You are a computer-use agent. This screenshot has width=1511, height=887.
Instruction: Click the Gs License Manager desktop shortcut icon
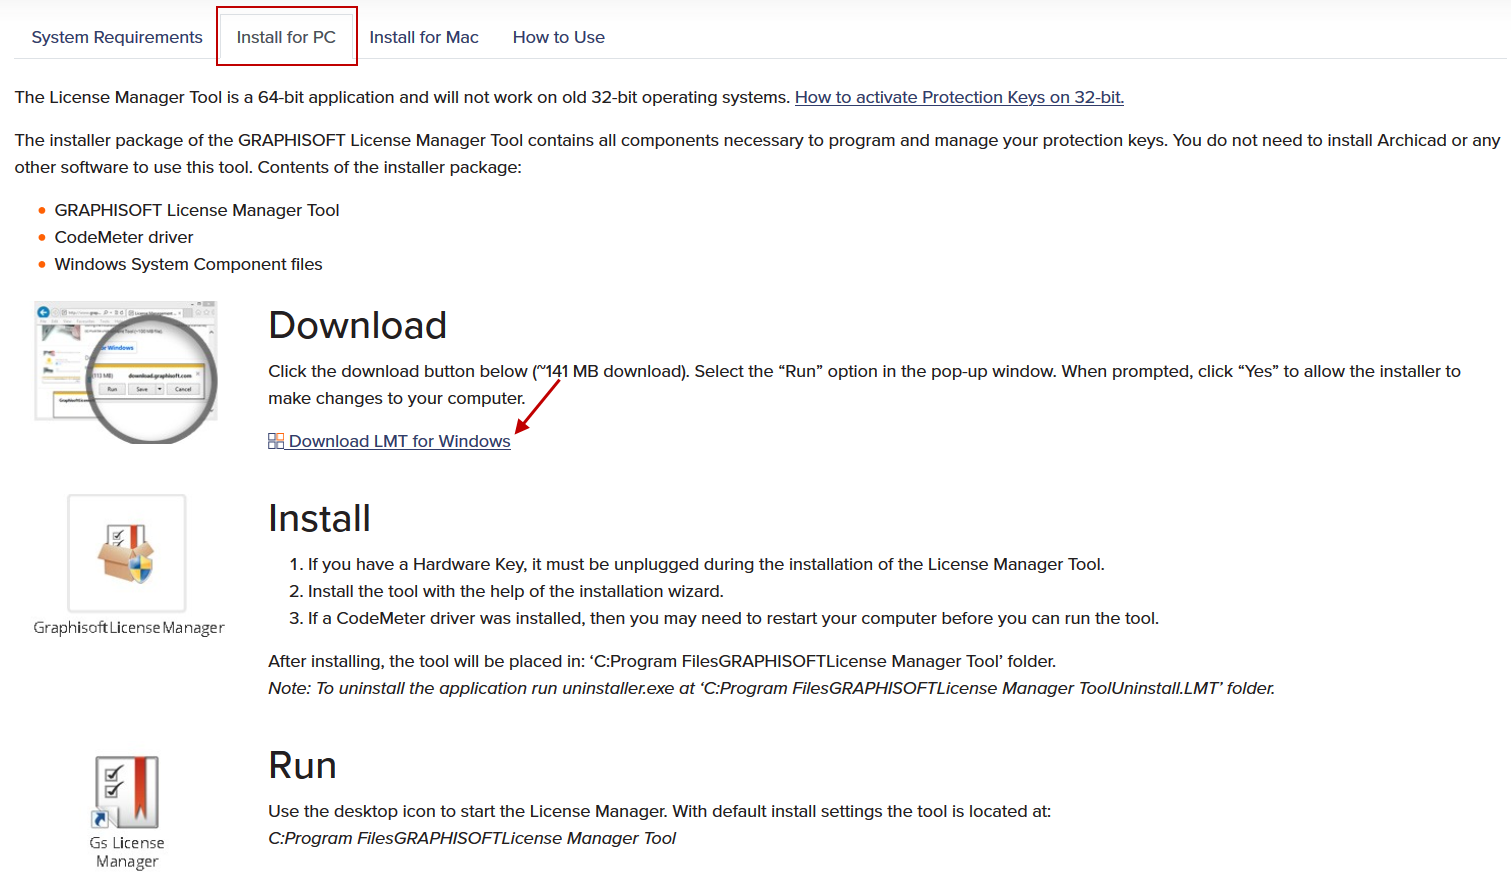(x=127, y=793)
